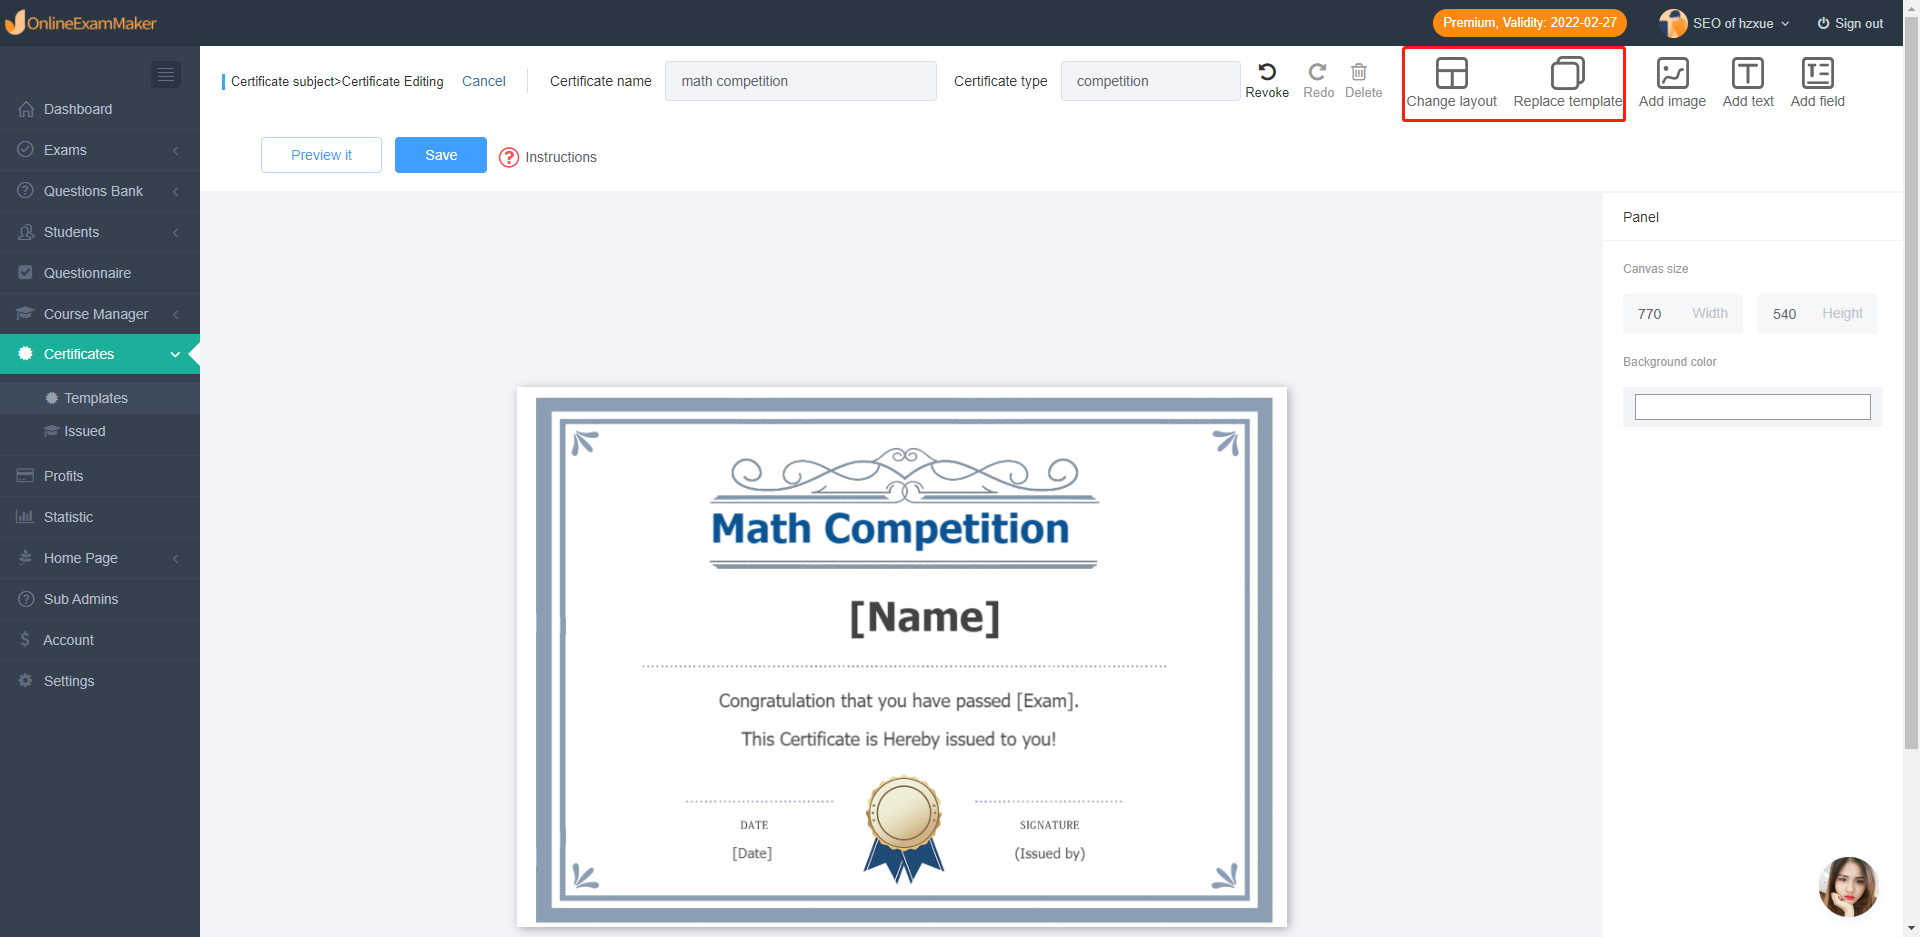Click the Preview it button

(x=321, y=155)
